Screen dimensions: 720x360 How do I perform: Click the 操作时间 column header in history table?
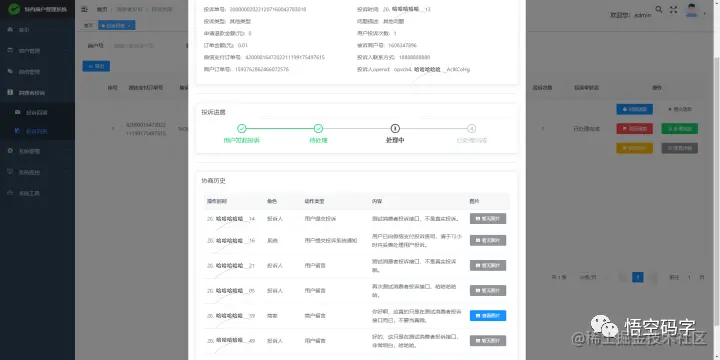(217, 202)
